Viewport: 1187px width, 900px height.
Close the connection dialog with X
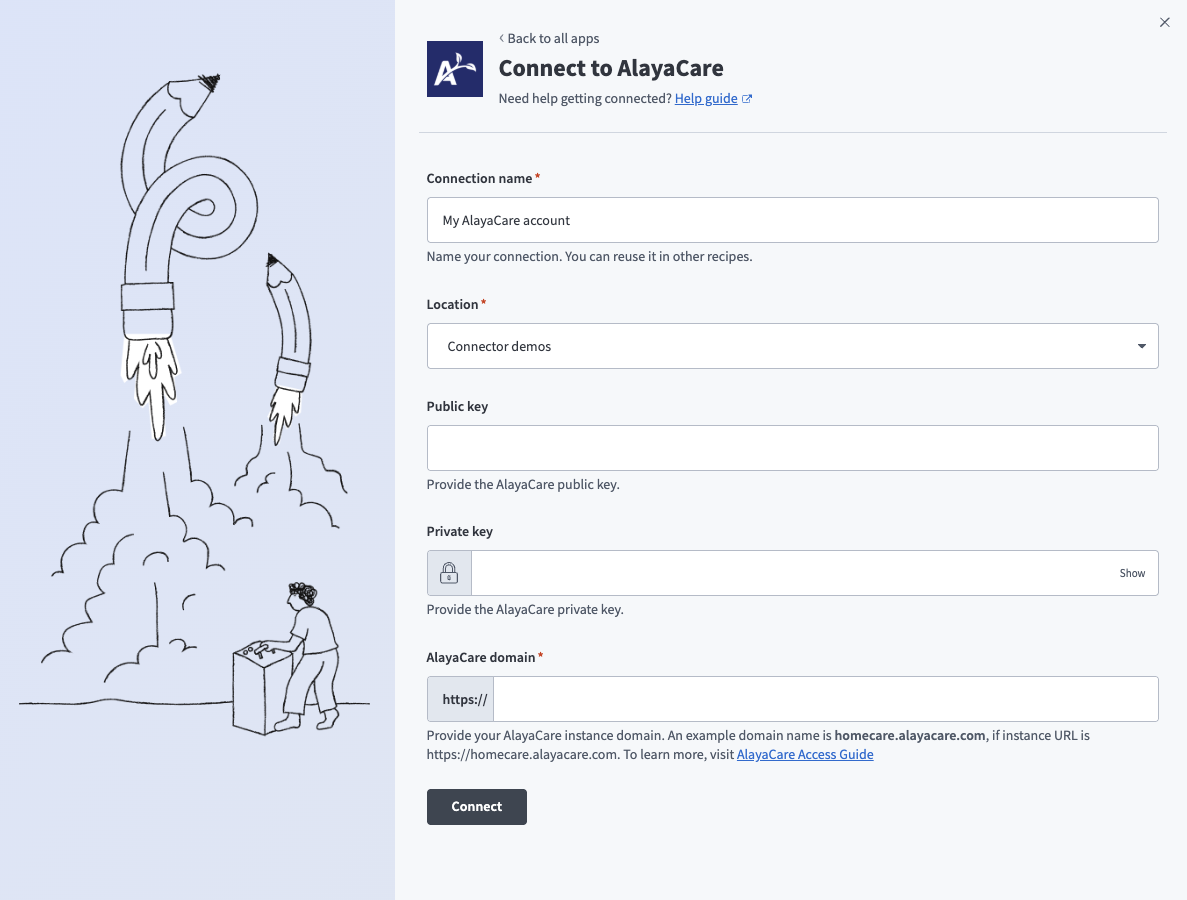pyautogui.click(x=1164, y=22)
